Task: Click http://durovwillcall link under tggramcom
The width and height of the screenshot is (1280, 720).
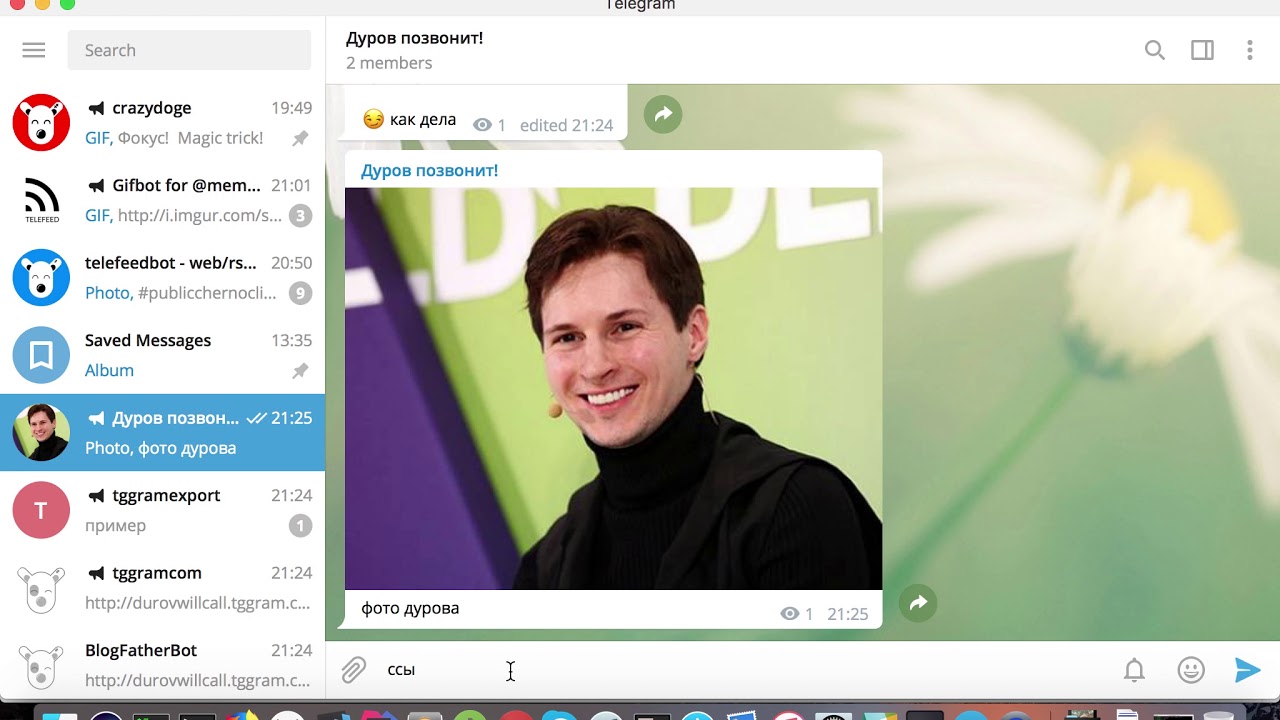Action: pyautogui.click(x=198, y=603)
